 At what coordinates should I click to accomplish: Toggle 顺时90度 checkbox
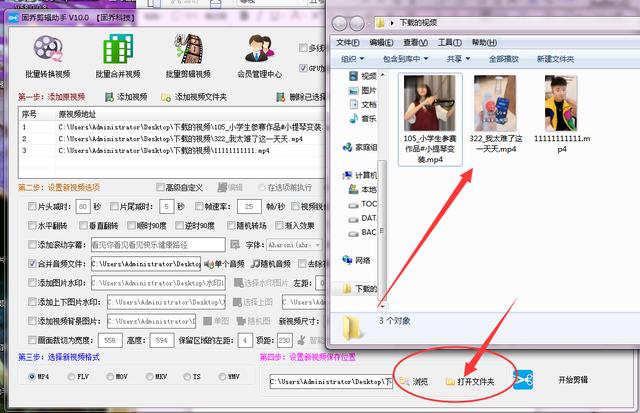tap(131, 225)
